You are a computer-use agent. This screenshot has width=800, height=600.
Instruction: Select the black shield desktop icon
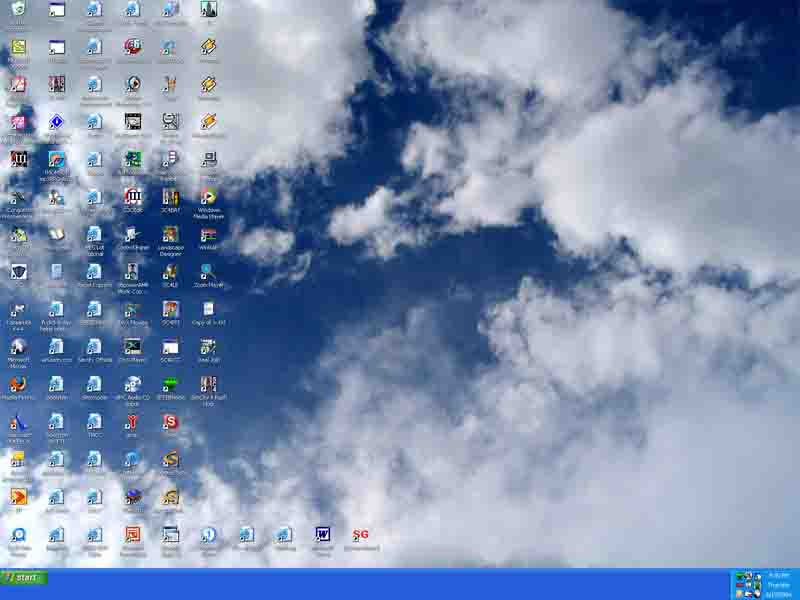tap(18, 272)
